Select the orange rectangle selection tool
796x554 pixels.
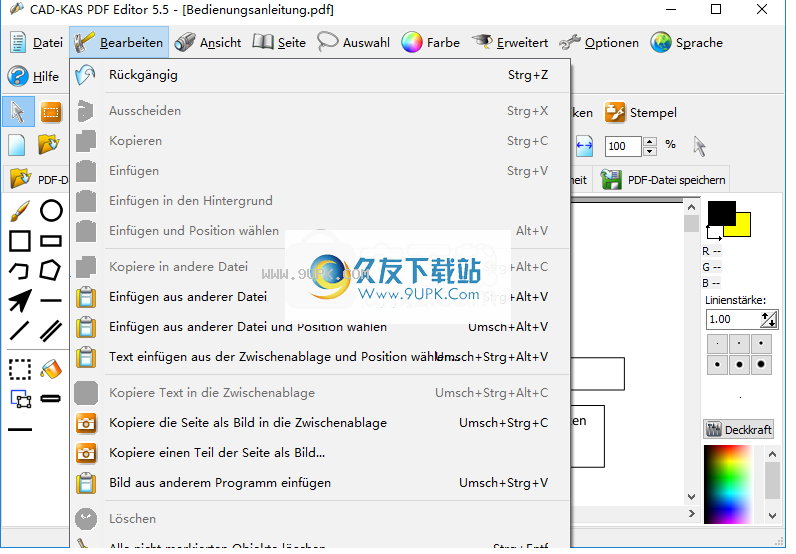coord(51,112)
